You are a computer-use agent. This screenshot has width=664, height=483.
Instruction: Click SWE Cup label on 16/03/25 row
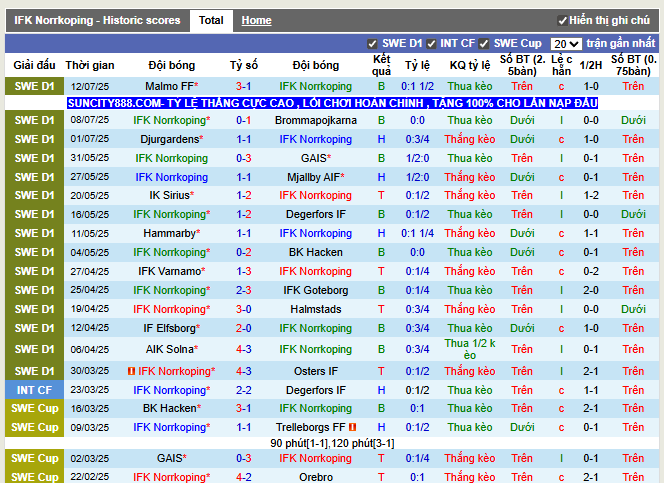(x=34, y=408)
